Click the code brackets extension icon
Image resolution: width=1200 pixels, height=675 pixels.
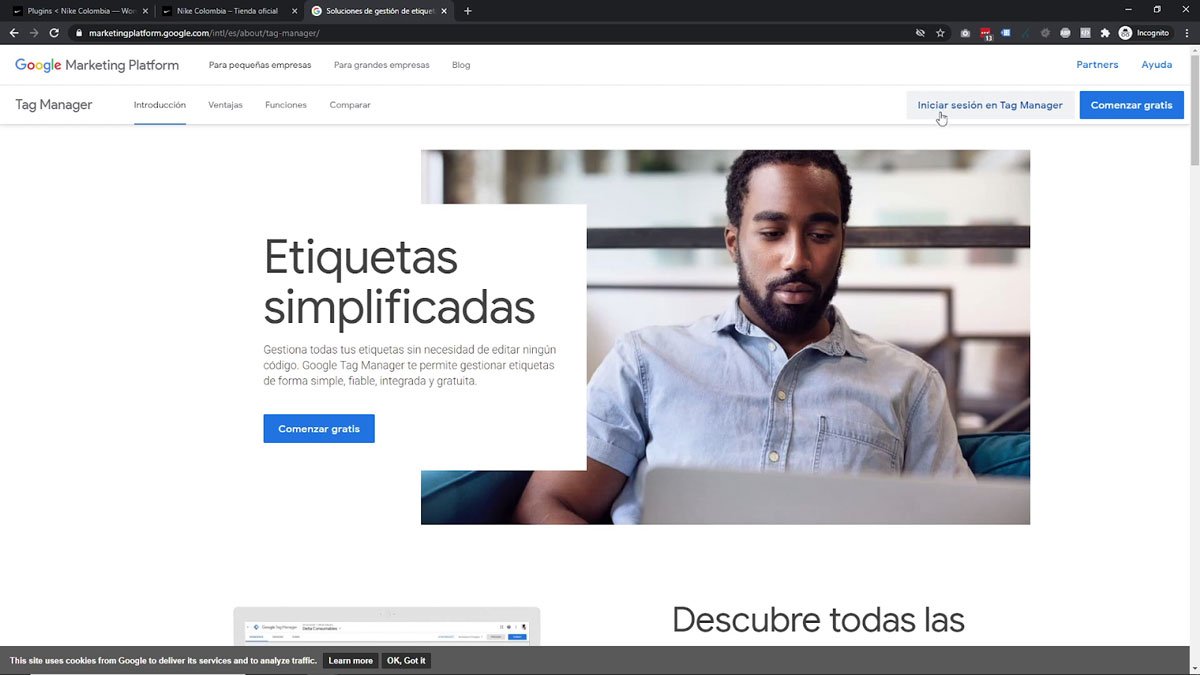pyautogui.click(x=1085, y=33)
